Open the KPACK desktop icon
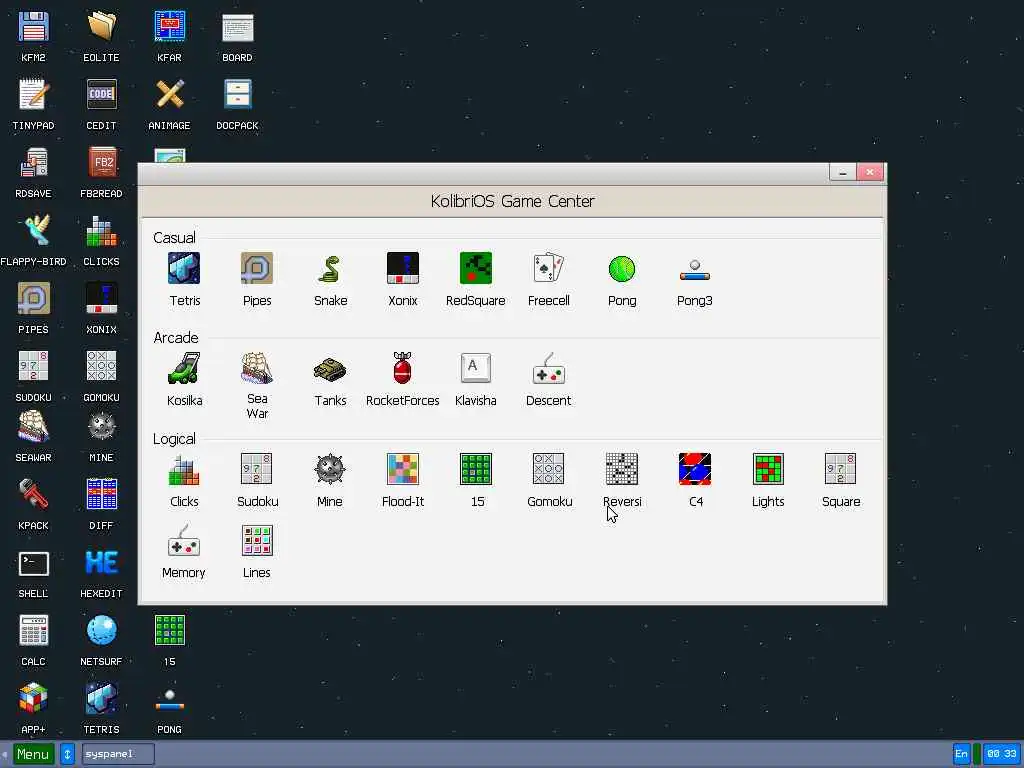This screenshot has width=1024, height=768. [33, 495]
